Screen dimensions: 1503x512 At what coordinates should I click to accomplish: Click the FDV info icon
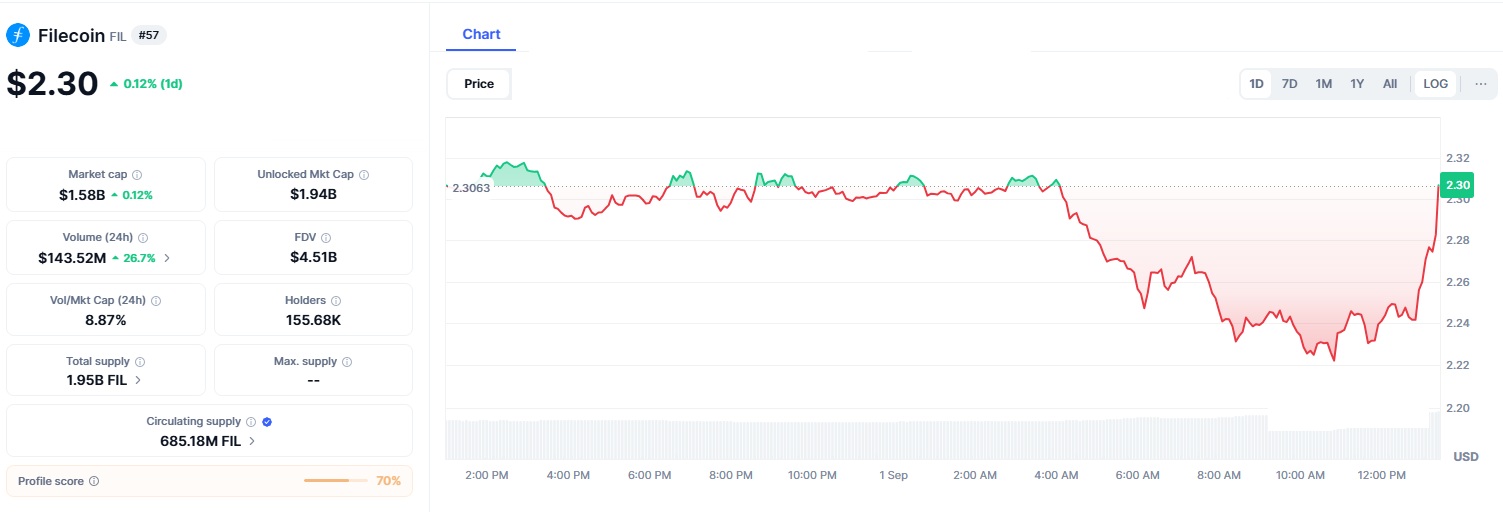[326, 238]
